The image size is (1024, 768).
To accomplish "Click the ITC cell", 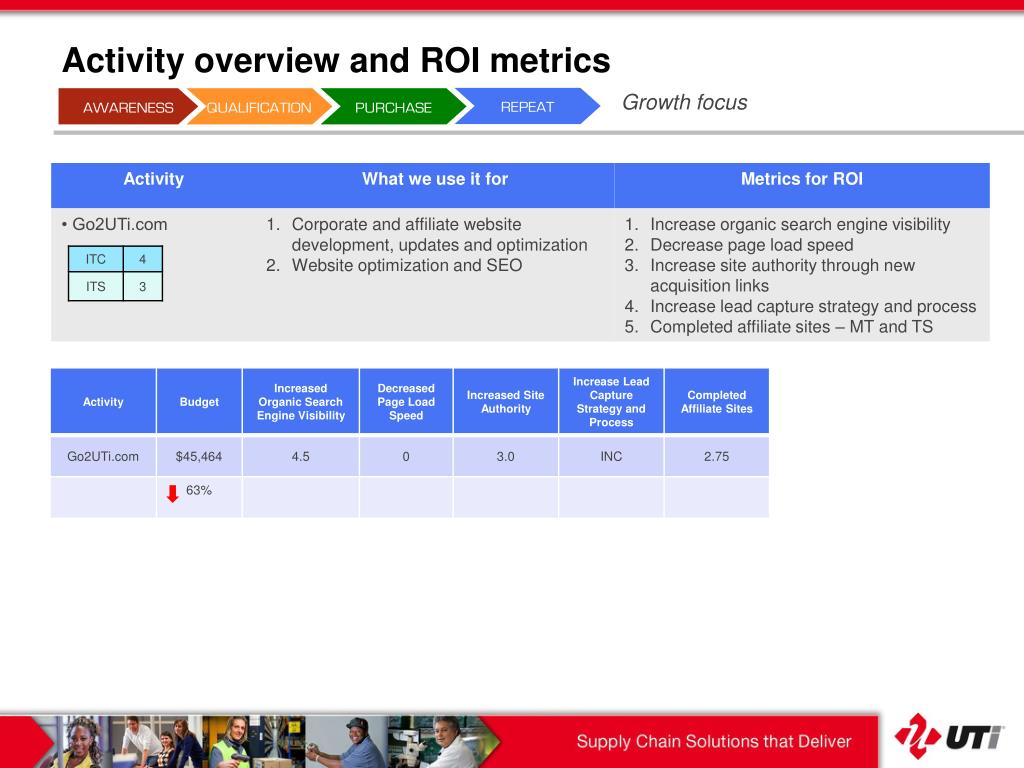I will coord(95,259).
